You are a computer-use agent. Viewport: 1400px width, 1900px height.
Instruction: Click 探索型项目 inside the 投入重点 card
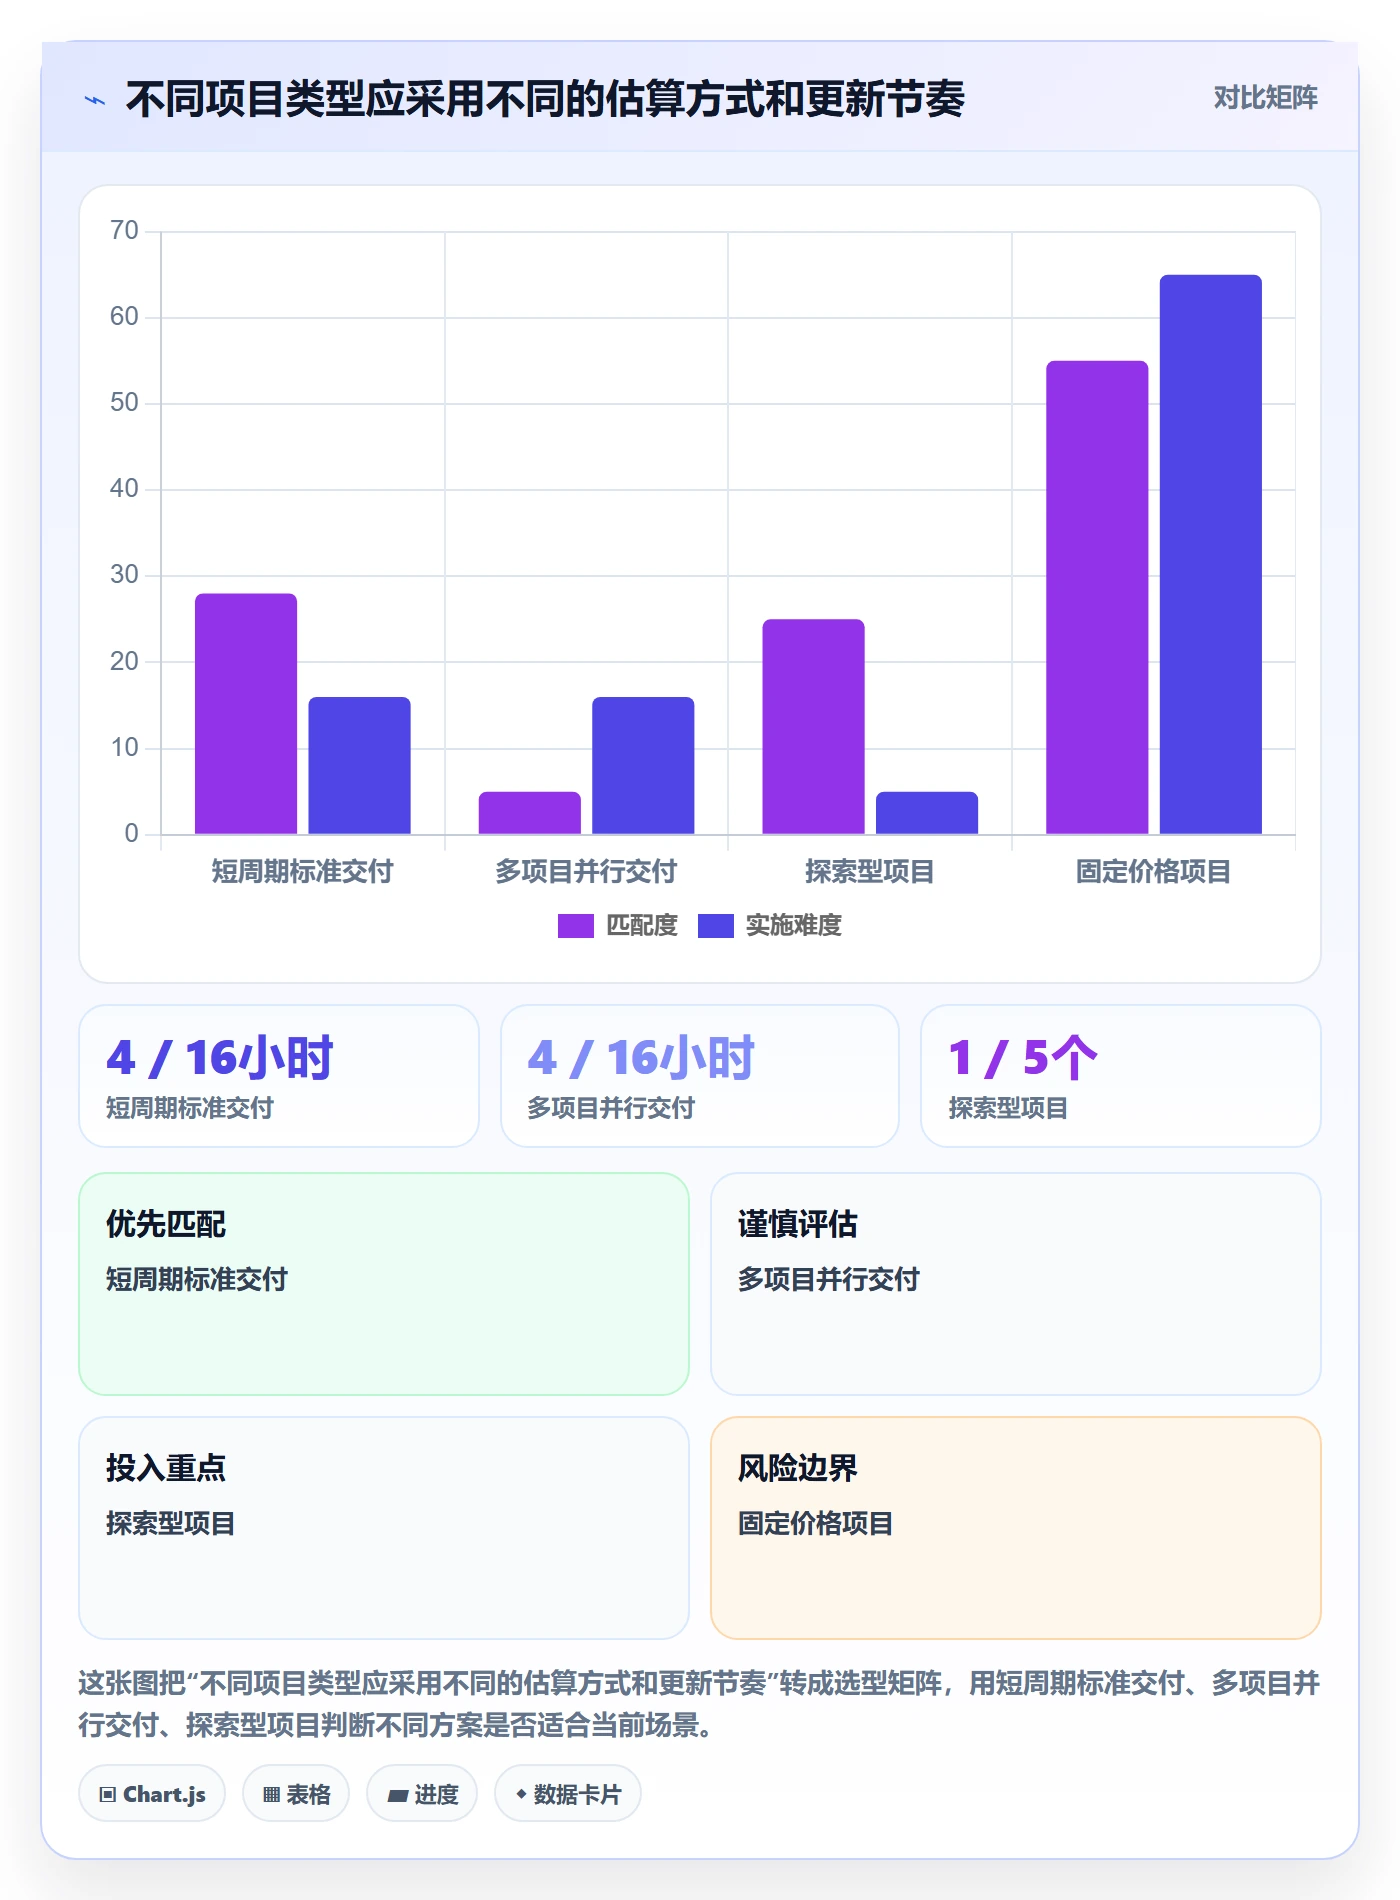pyautogui.click(x=171, y=1524)
